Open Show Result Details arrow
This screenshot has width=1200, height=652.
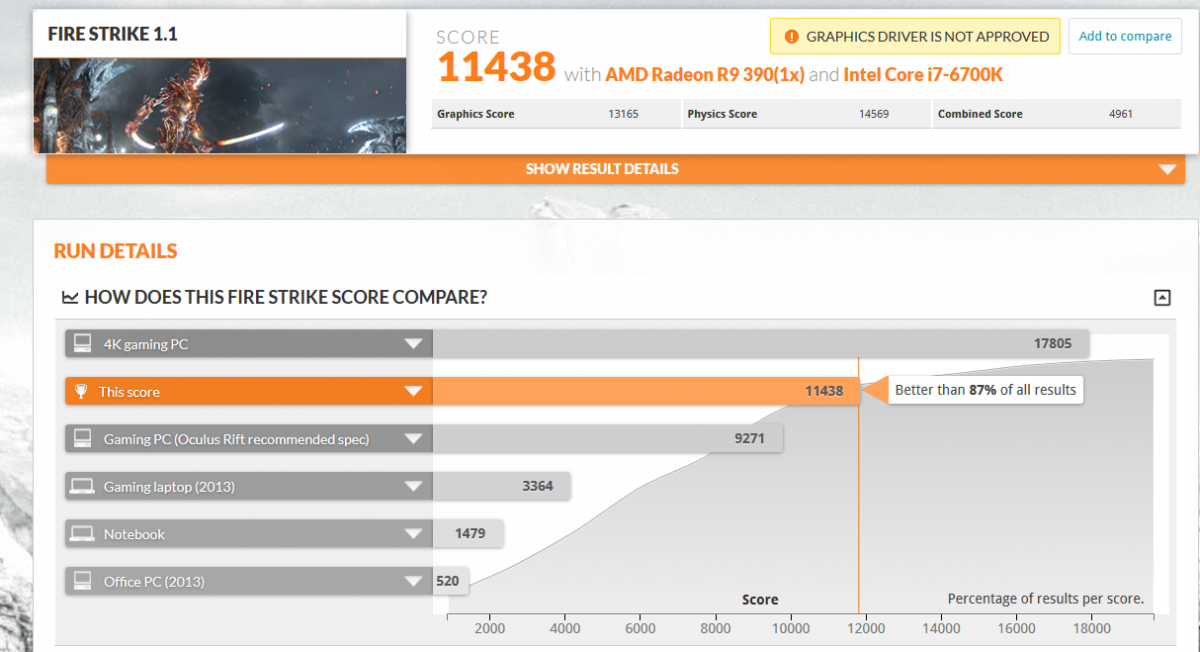[x=1166, y=169]
